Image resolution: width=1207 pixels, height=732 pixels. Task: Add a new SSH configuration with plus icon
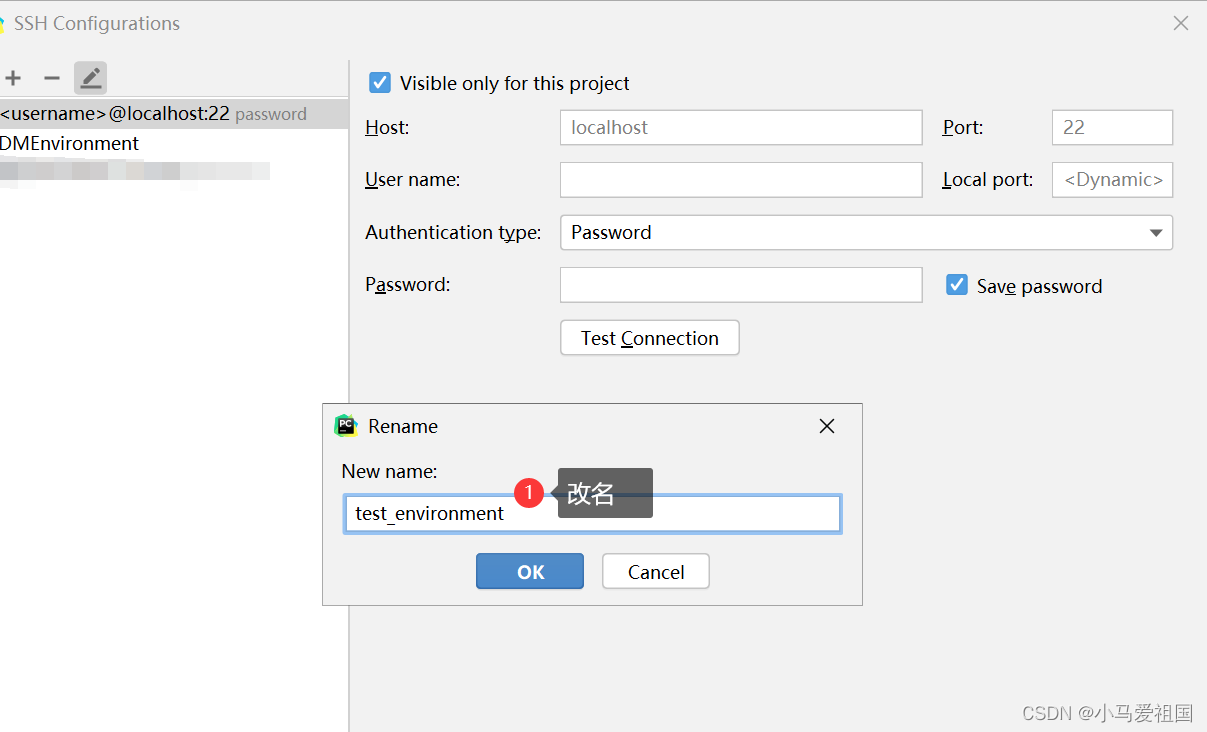pos(13,78)
